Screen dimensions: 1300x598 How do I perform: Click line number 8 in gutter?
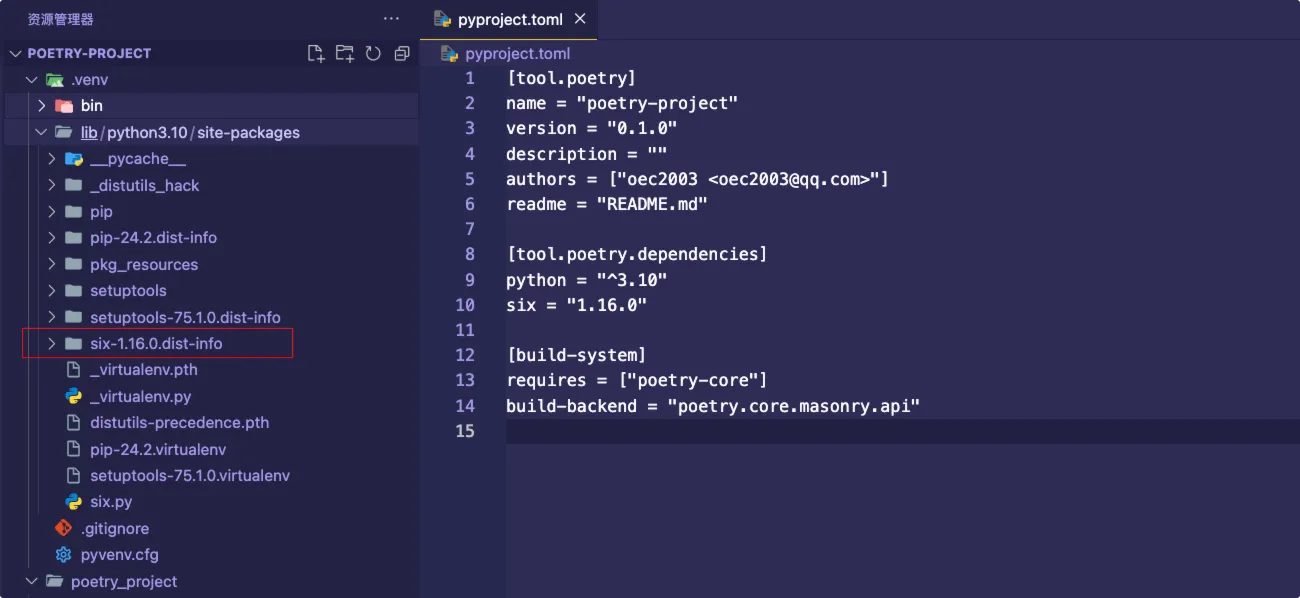[x=470, y=254]
